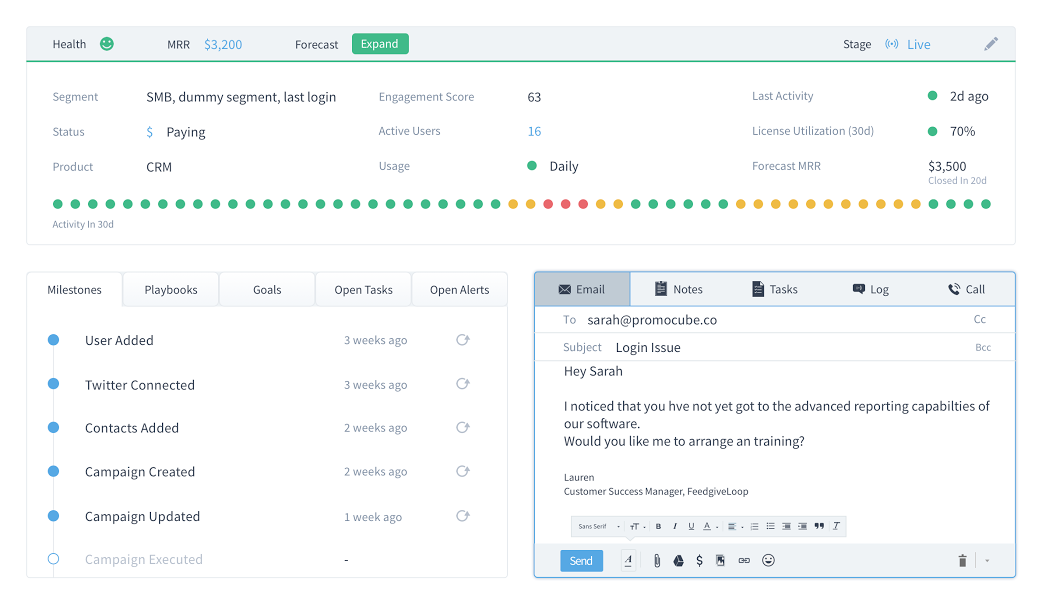1042x606 pixels.
Task: Click the first red activity dot
Action: [548, 204]
